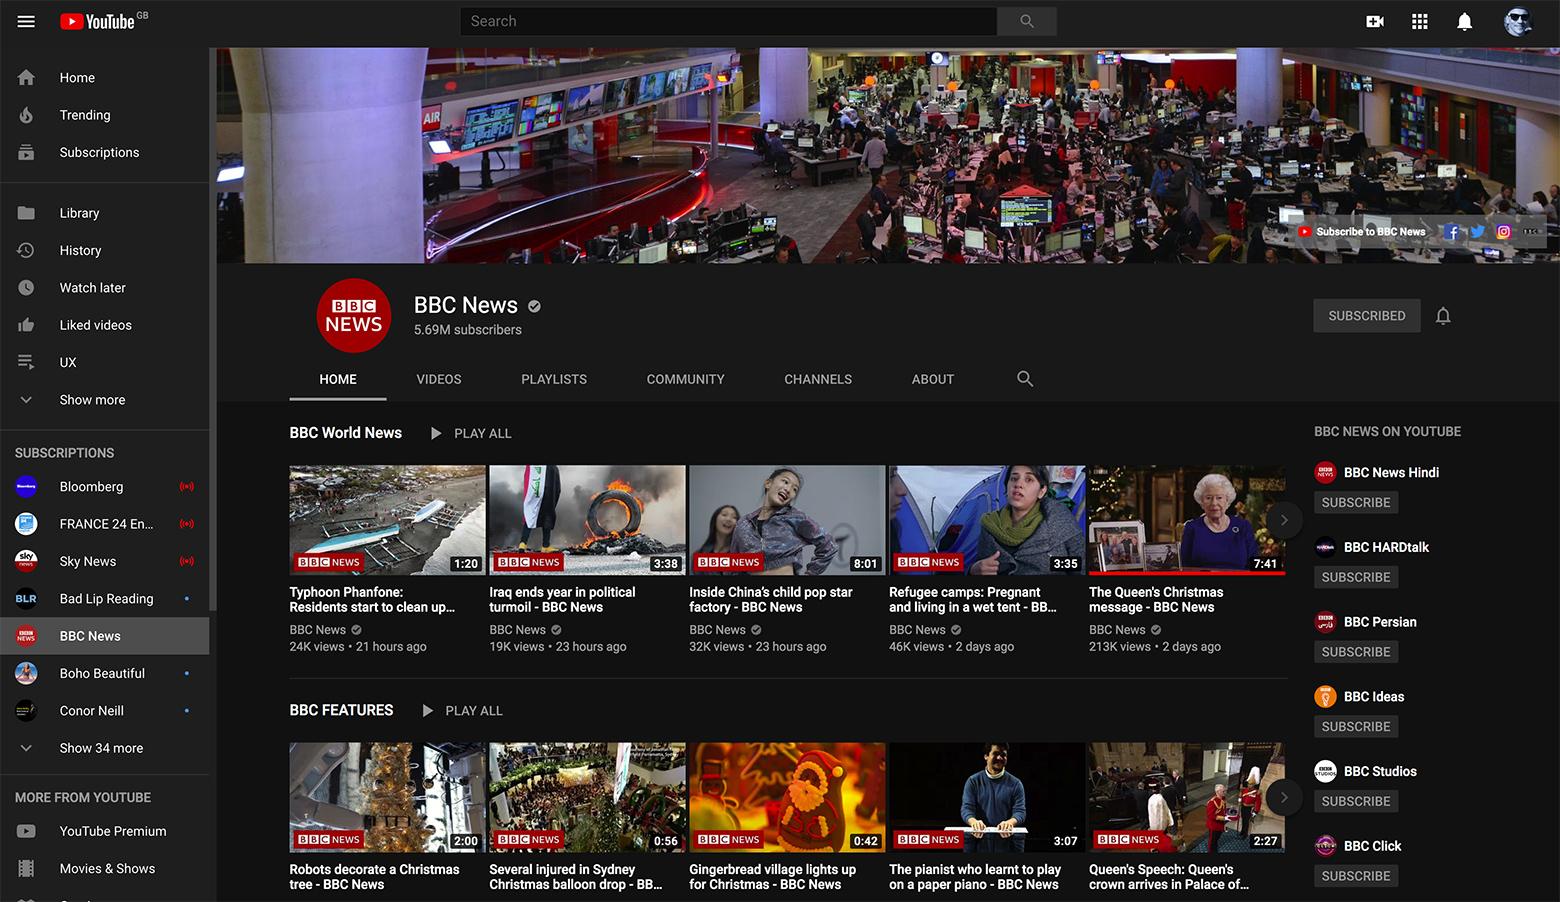Open Liked videos playlist
Screen dimensions: 1560x902
tap(105, 325)
